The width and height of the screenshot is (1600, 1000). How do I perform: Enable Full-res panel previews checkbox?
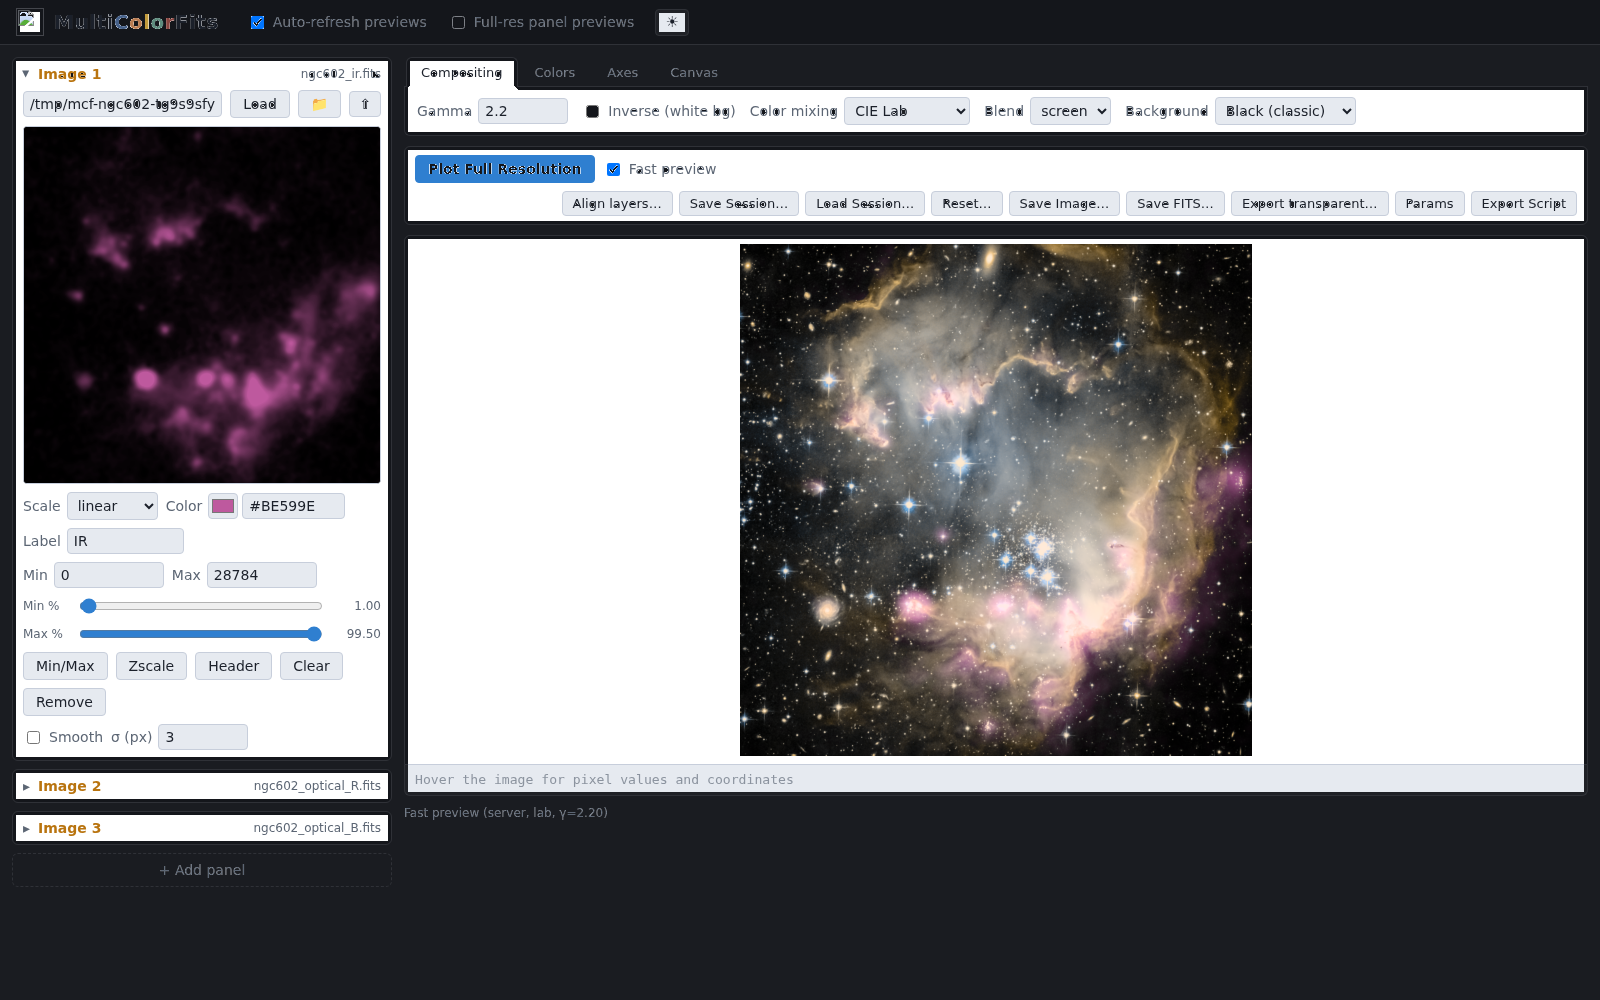coord(459,22)
